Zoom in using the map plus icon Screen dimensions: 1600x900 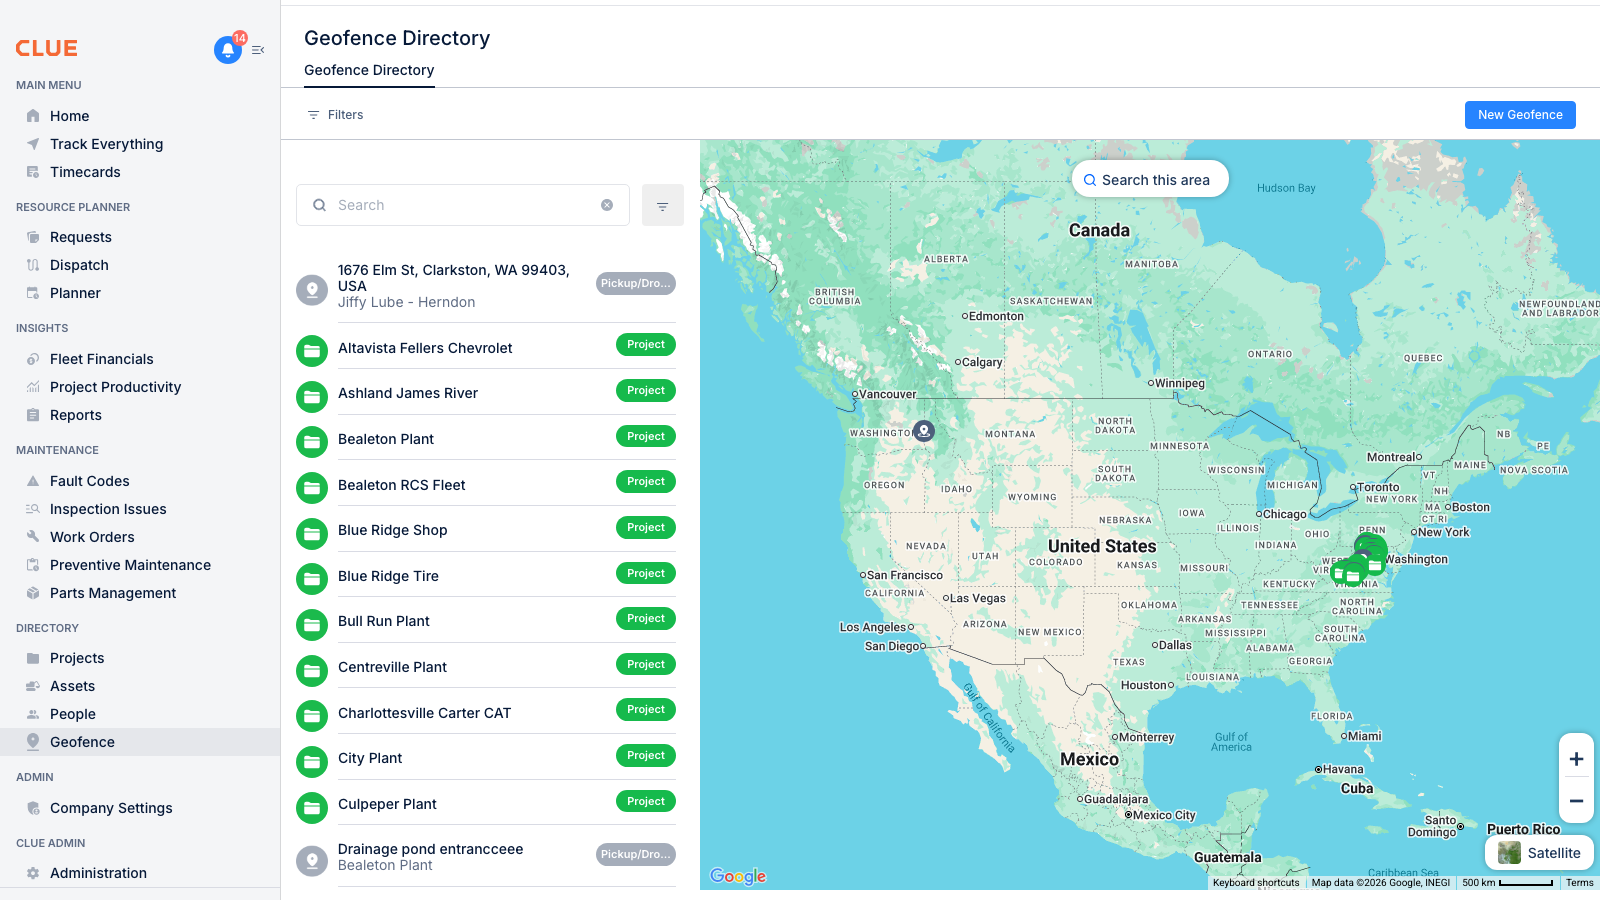tap(1576, 759)
